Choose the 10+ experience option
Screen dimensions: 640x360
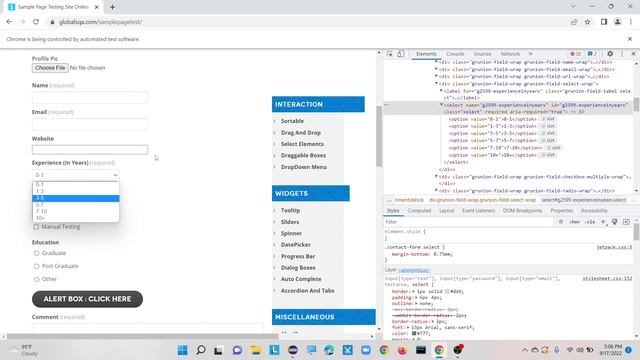coord(76,218)
